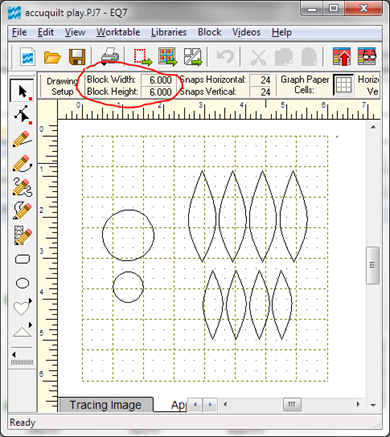
Task: Click the Save project floppy icon
Action: click(x=77, y=57)
